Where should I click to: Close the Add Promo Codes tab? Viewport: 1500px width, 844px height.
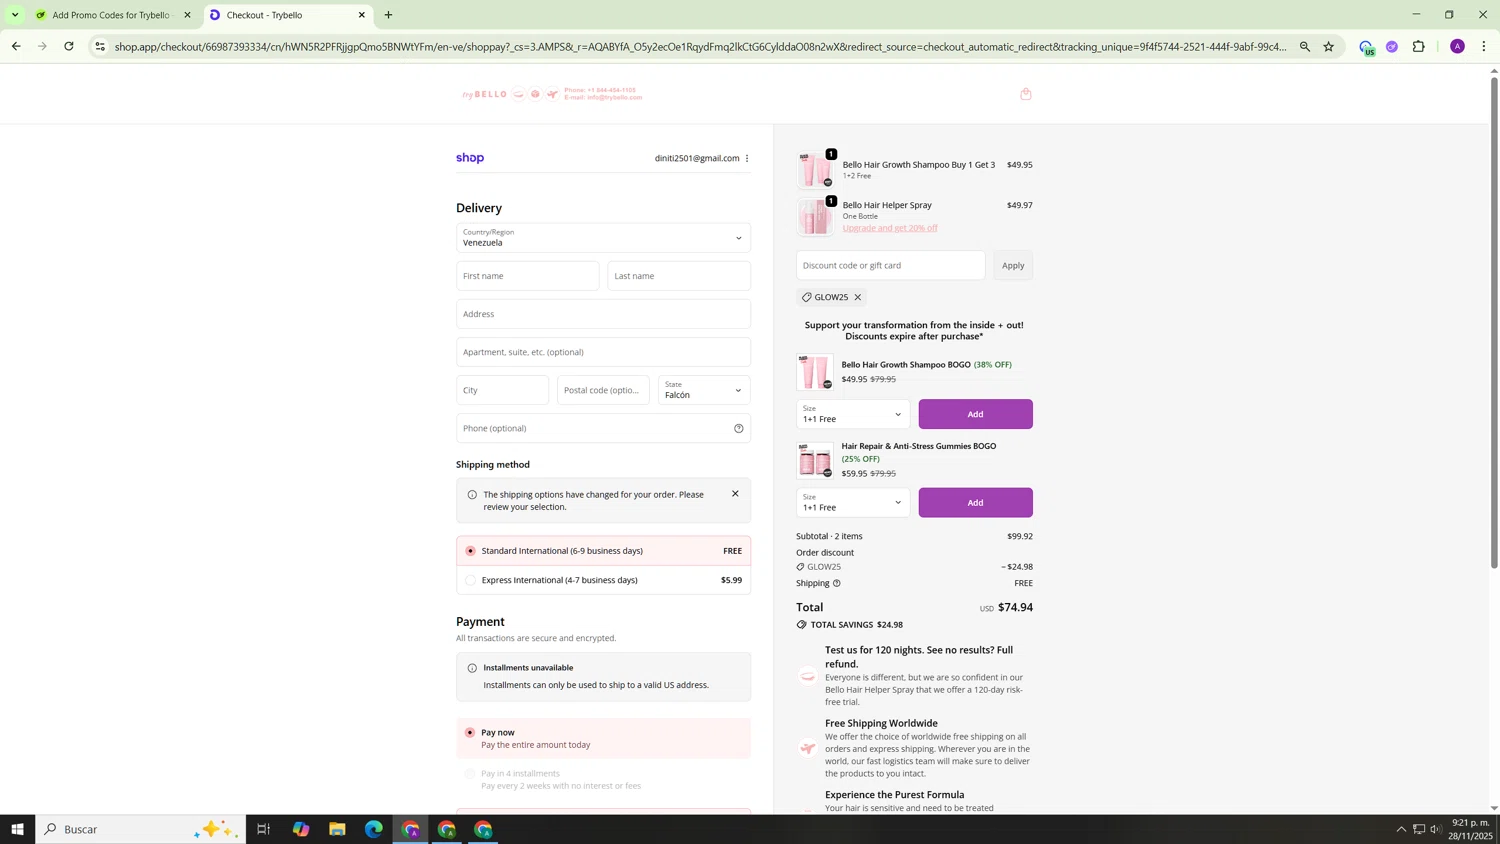click(187, 15)
